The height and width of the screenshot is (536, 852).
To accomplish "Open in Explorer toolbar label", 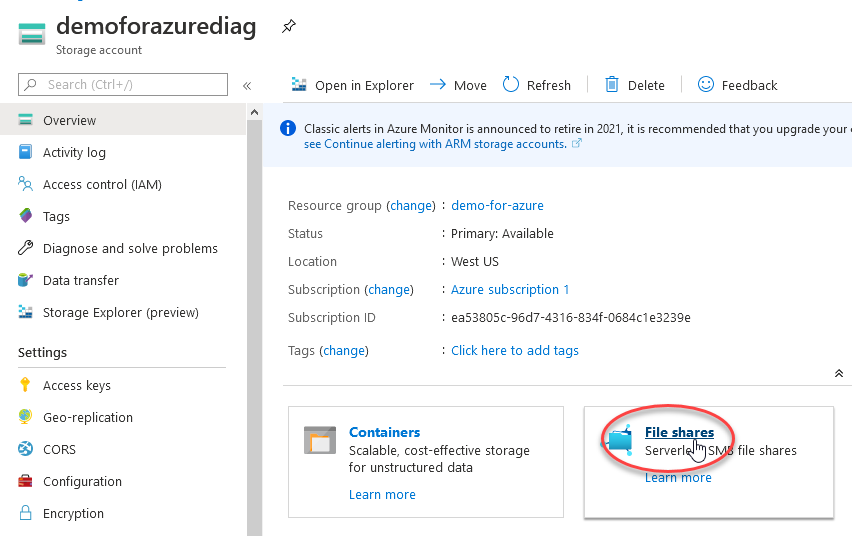I will tap(365, 85).
